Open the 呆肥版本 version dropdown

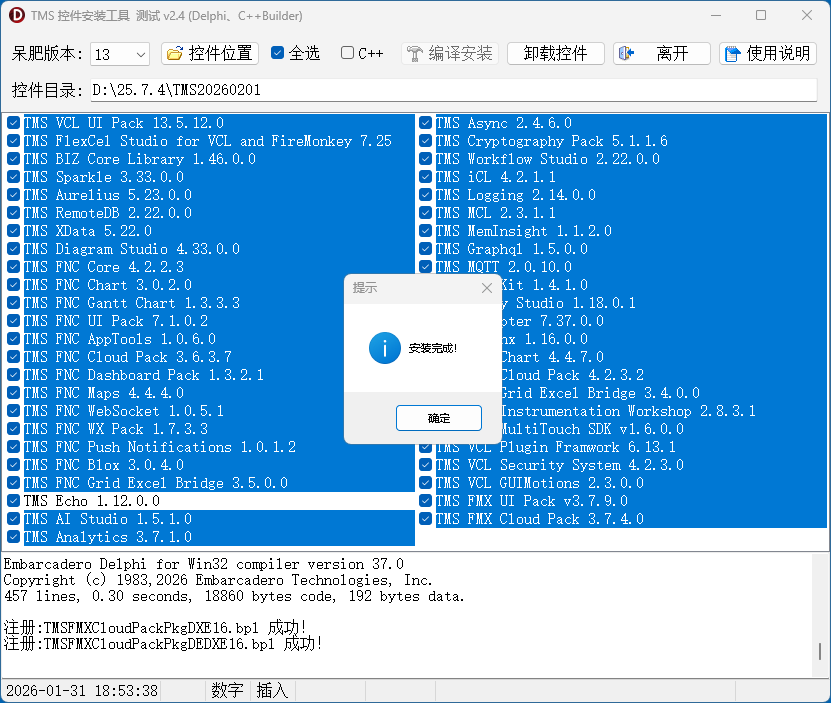[119, 54]
